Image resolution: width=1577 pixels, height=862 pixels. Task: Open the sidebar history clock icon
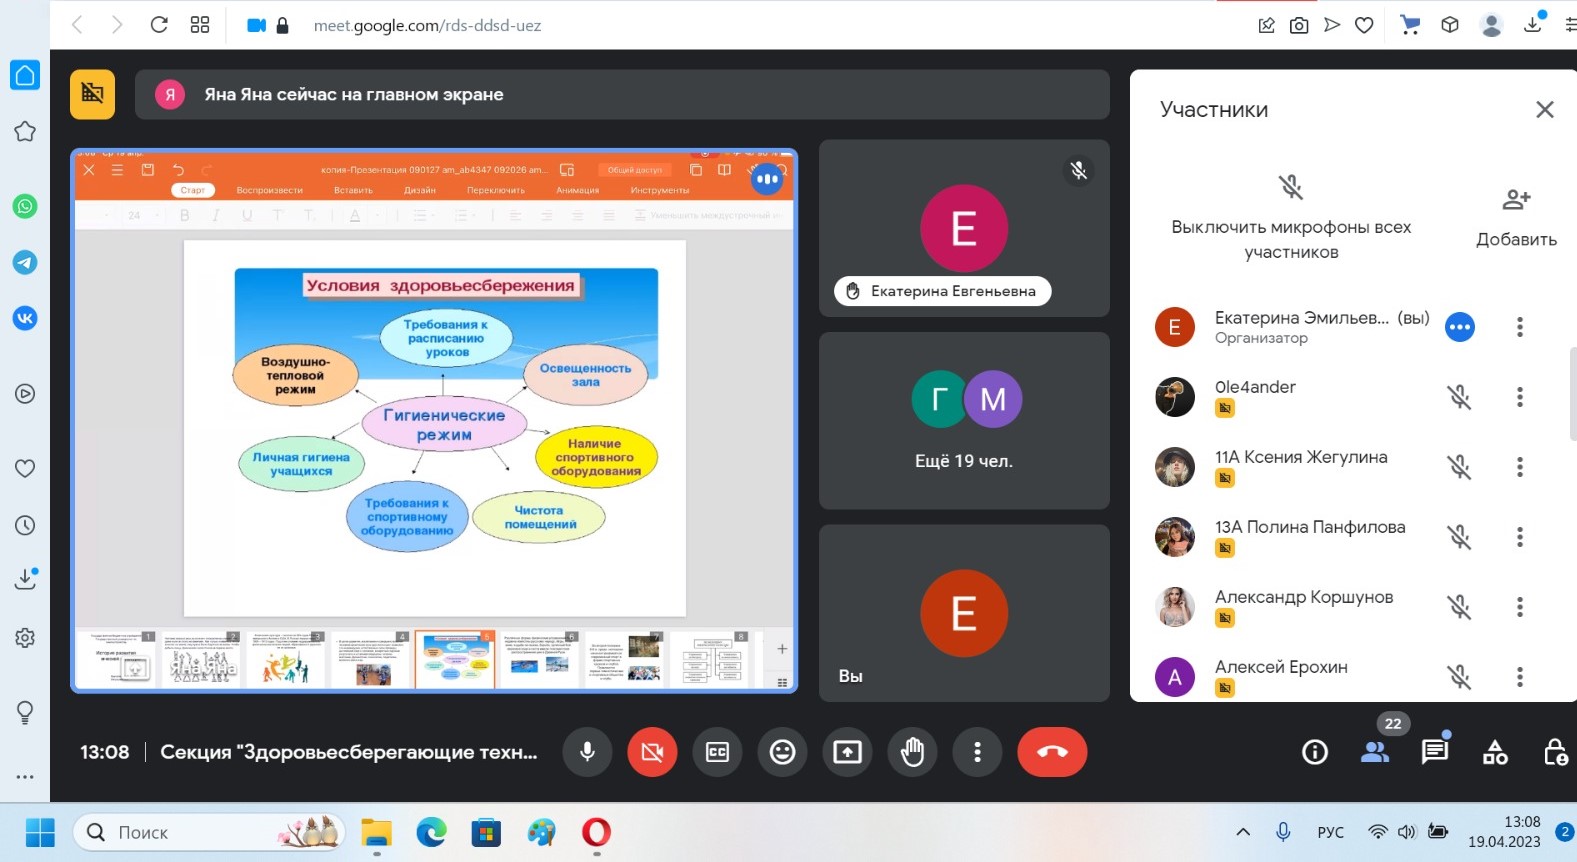click(25, 525)
